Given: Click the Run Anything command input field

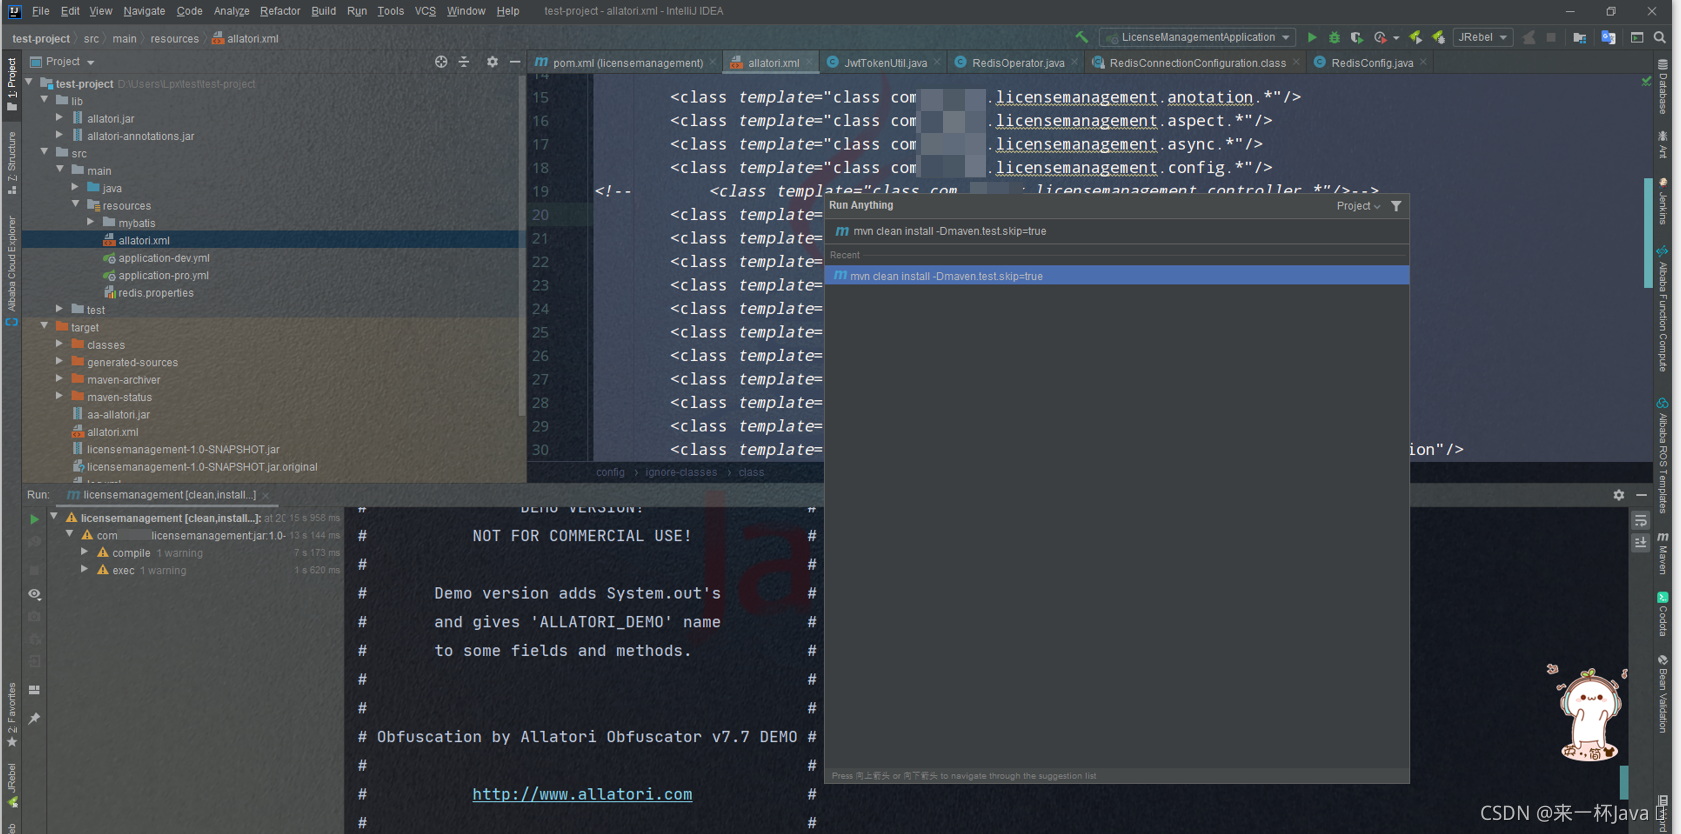Looking at the screenshot, I should click(x=1117, y=231).
